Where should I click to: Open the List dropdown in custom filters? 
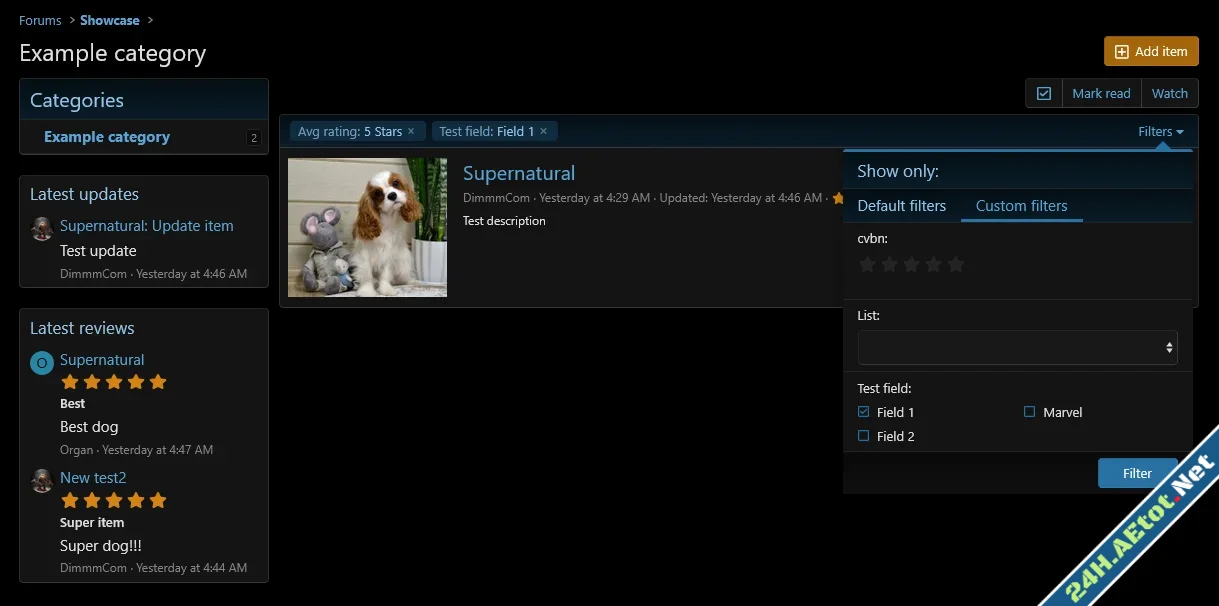[1016, 347]
